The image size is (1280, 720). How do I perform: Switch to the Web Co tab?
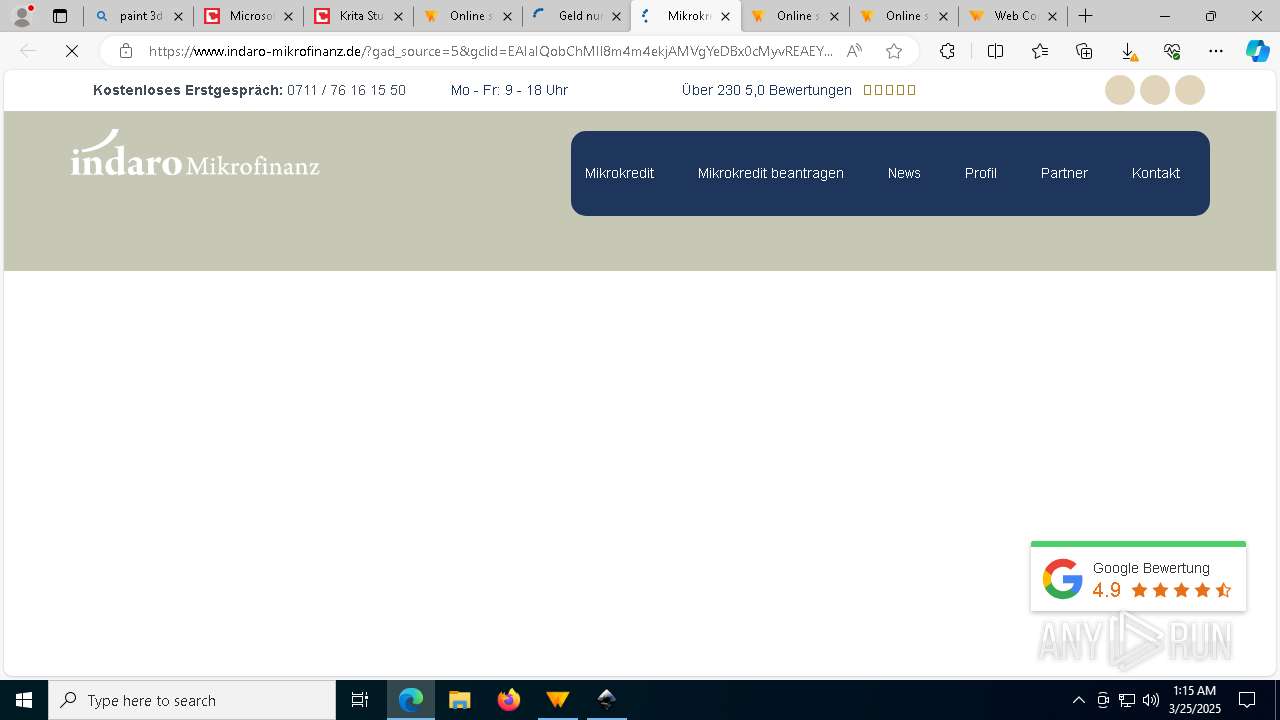click(x=1013, y=16)
